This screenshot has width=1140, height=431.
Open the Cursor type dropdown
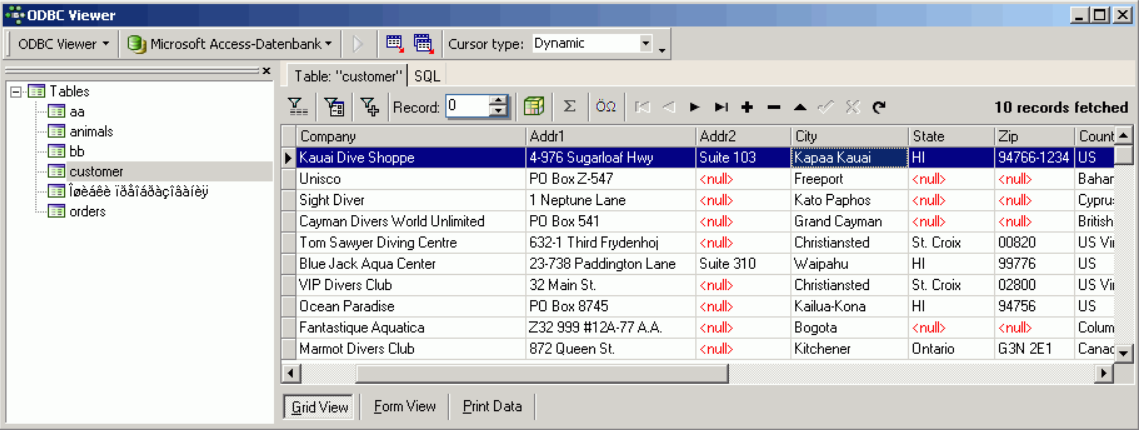645,44
